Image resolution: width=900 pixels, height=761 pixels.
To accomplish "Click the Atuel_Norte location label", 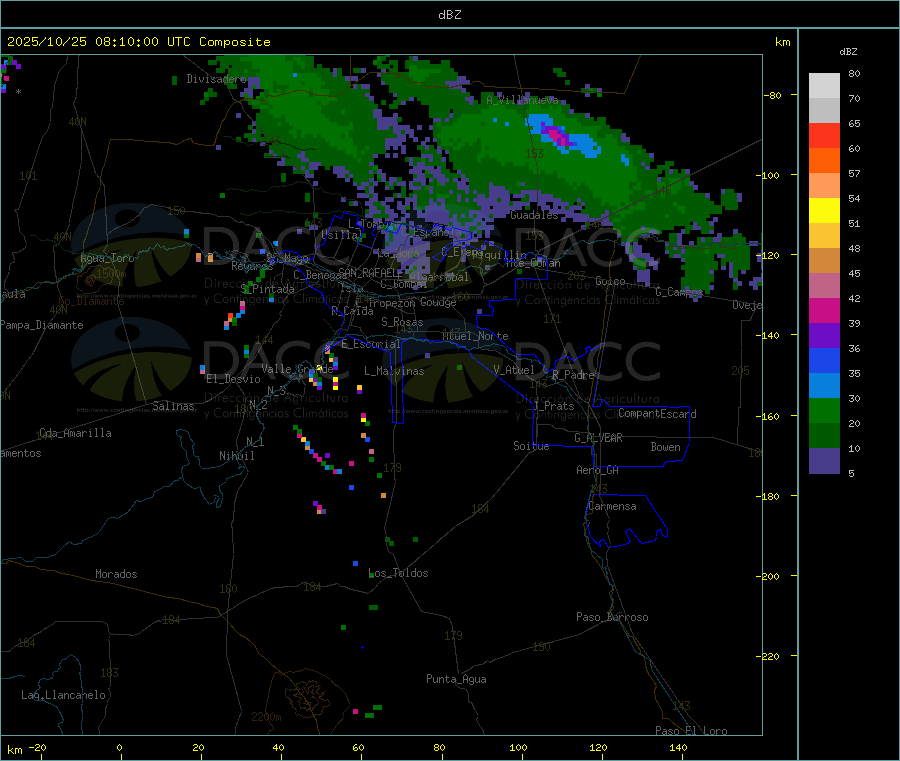I will 475,336.
